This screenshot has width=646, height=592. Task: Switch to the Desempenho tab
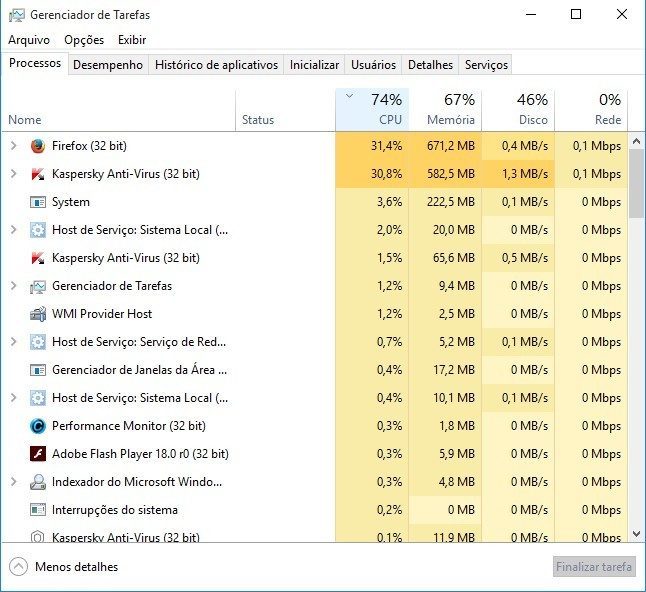click(x=108, y=65)
